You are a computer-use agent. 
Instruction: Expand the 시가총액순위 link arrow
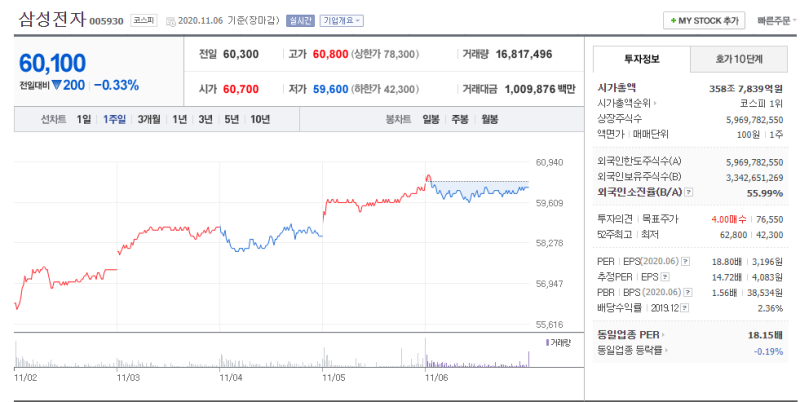pos(655,104)
